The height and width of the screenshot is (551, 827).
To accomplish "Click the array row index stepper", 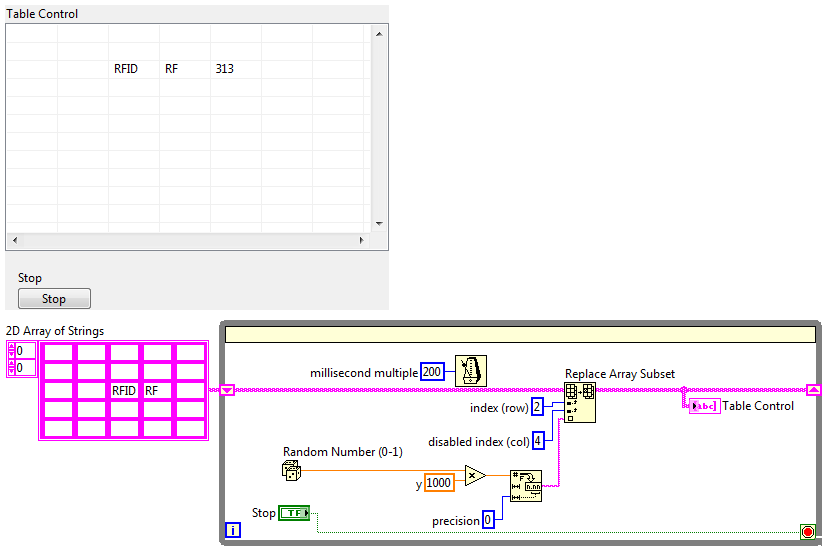I will tap(11, 351).
